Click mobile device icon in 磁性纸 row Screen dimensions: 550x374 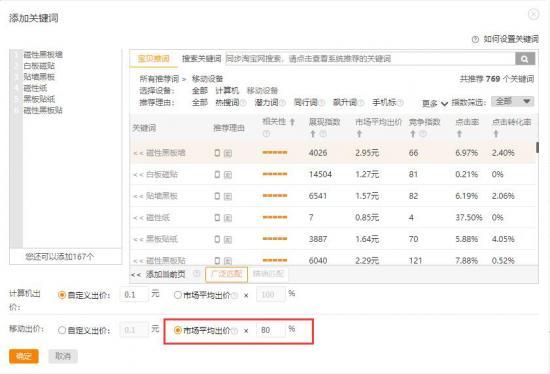217,218
